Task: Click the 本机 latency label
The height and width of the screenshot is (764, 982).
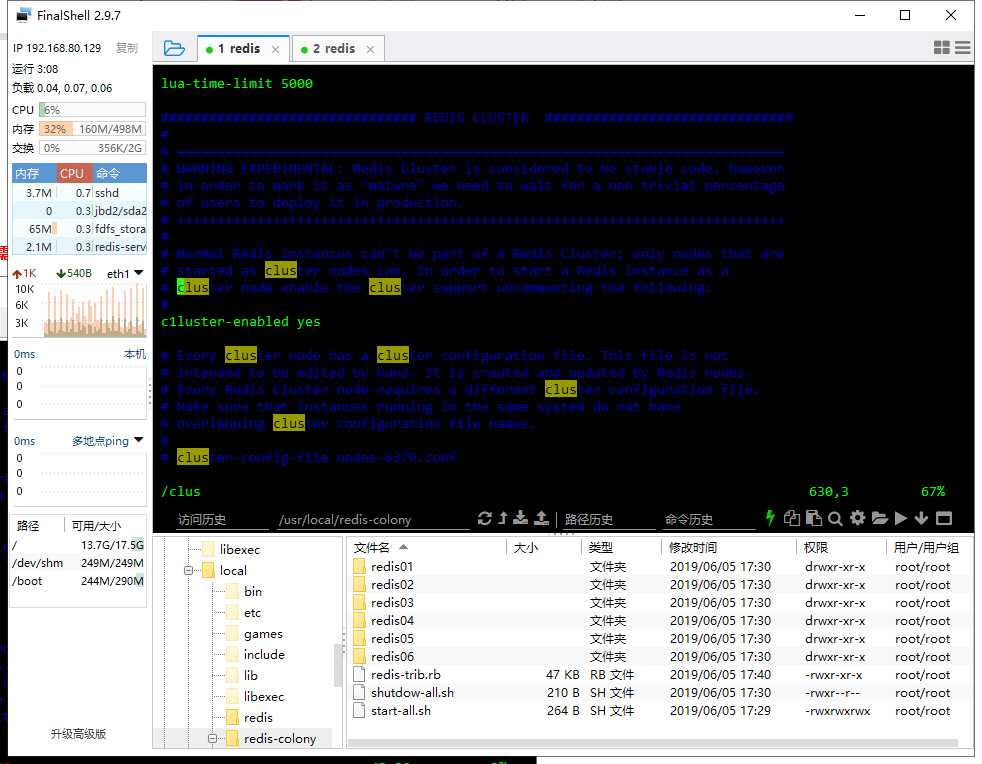Action: click(135, 354)
